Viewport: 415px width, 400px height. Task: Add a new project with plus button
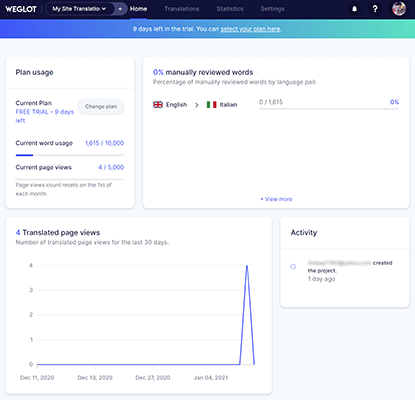point(120,9)
